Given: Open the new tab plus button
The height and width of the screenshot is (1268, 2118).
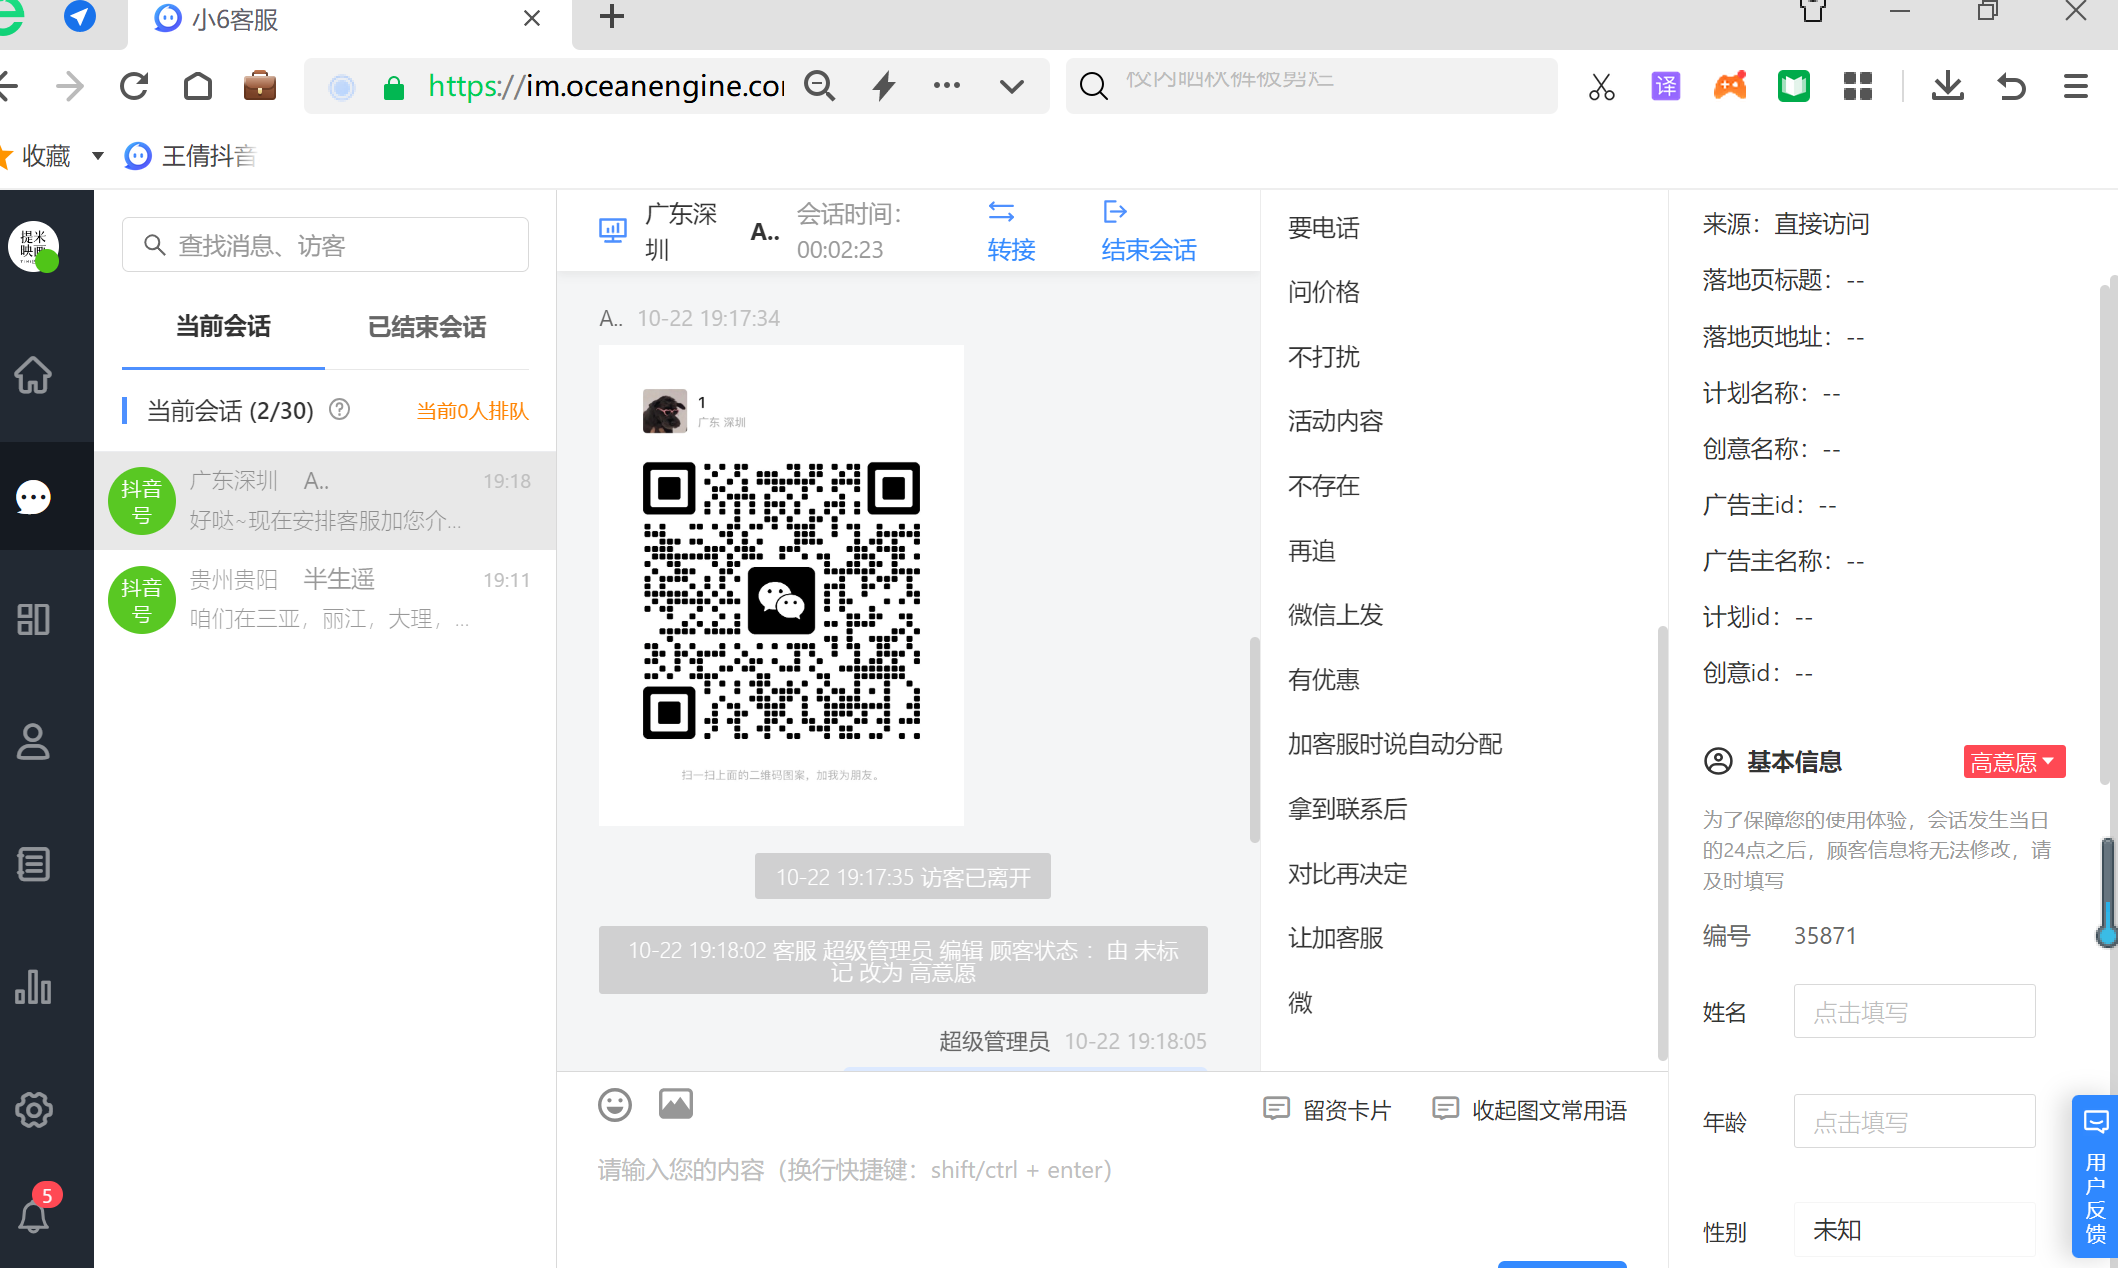Looking at the screenshot, I should point(612,16).
